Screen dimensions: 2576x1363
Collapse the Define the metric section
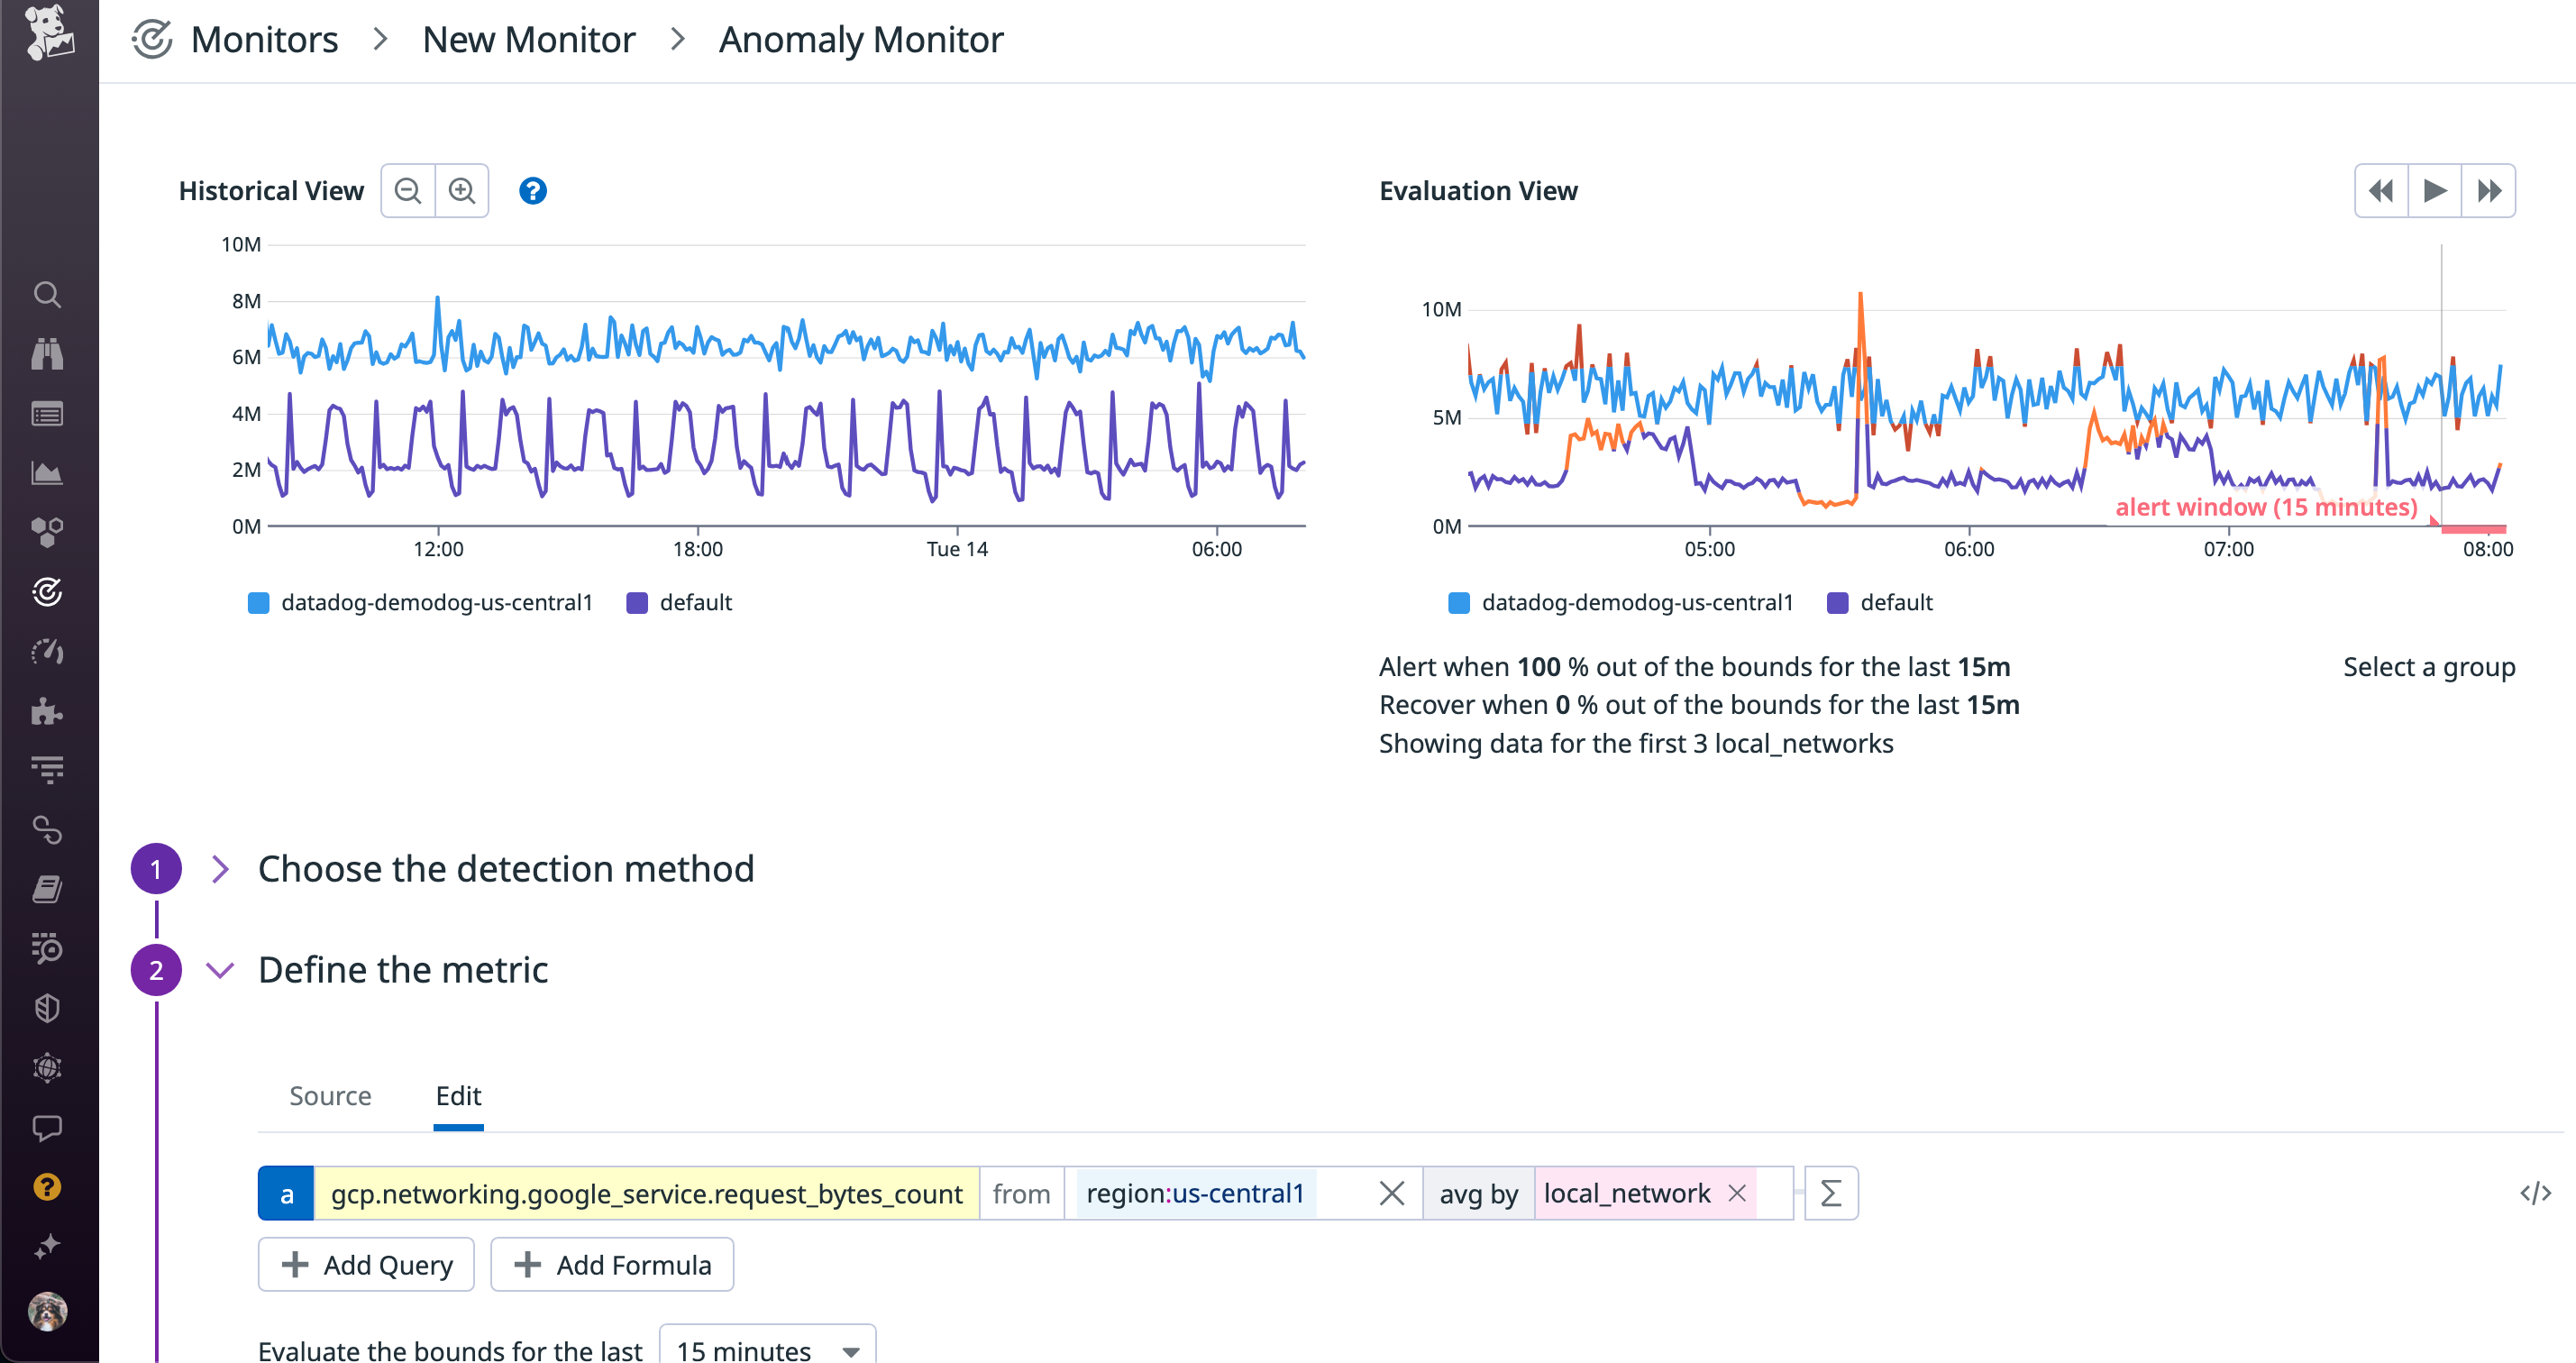[x=220, y=970]
